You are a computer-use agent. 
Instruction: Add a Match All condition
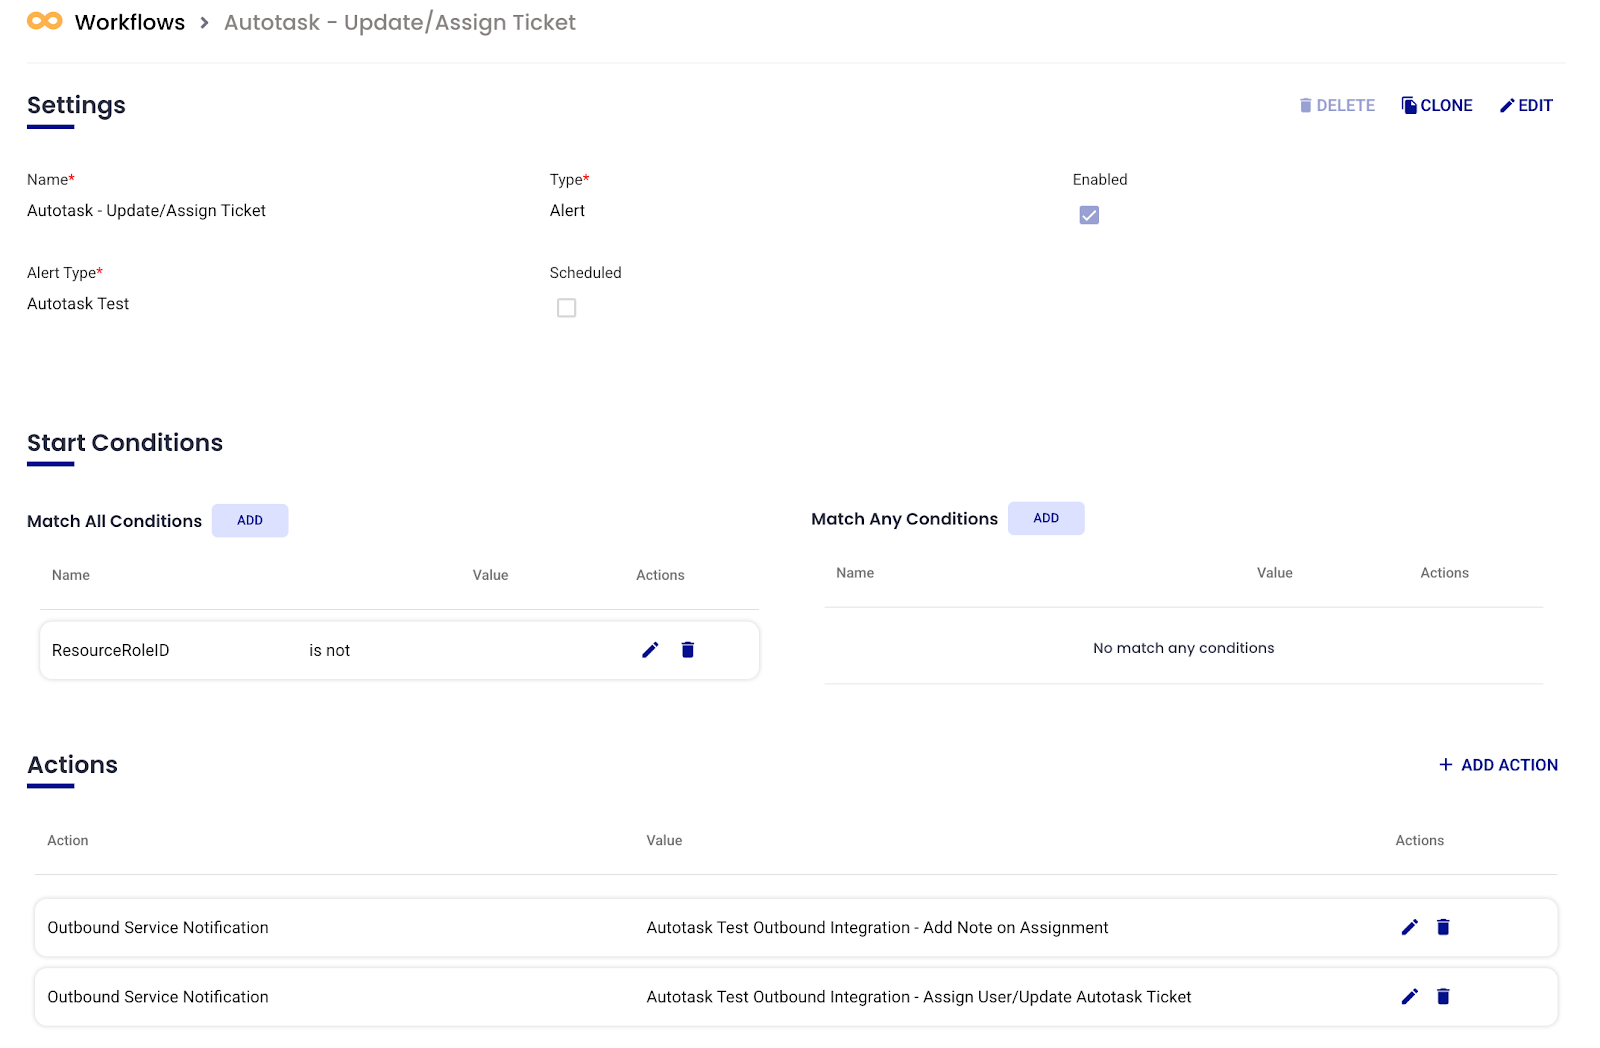250,520
